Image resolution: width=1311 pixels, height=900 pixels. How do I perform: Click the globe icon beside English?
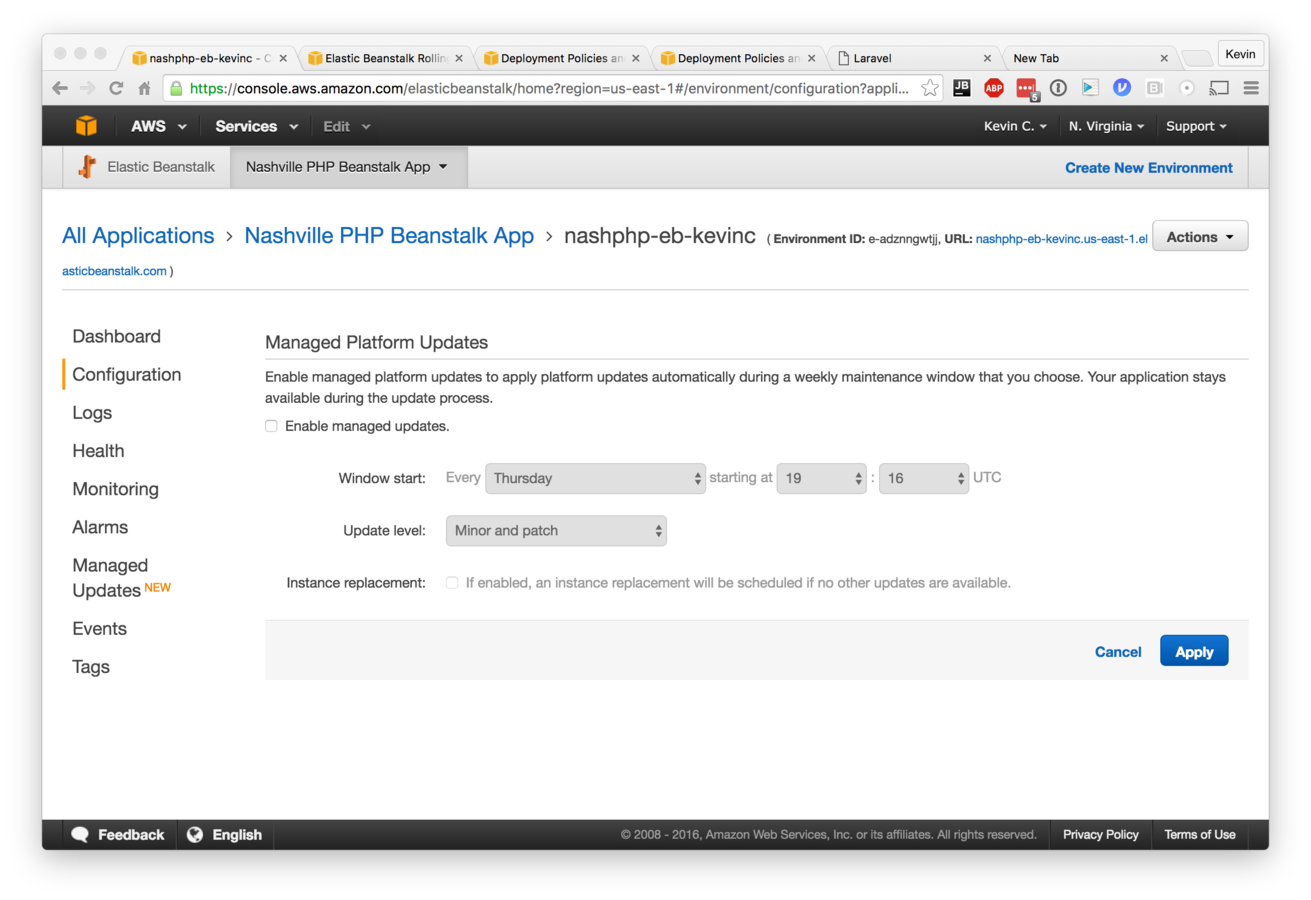pos(195,835)
